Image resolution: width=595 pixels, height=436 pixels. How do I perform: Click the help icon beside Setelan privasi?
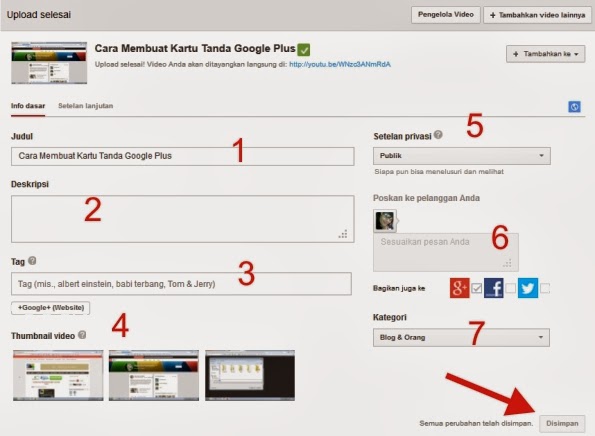[x=438, y=135]
